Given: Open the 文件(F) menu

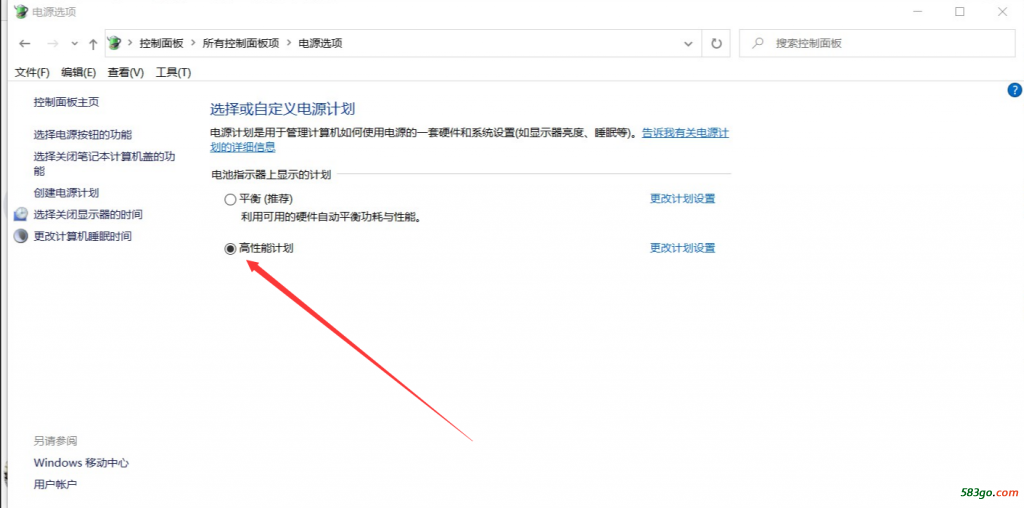Looking at the screenshot, I should point(32,72).
